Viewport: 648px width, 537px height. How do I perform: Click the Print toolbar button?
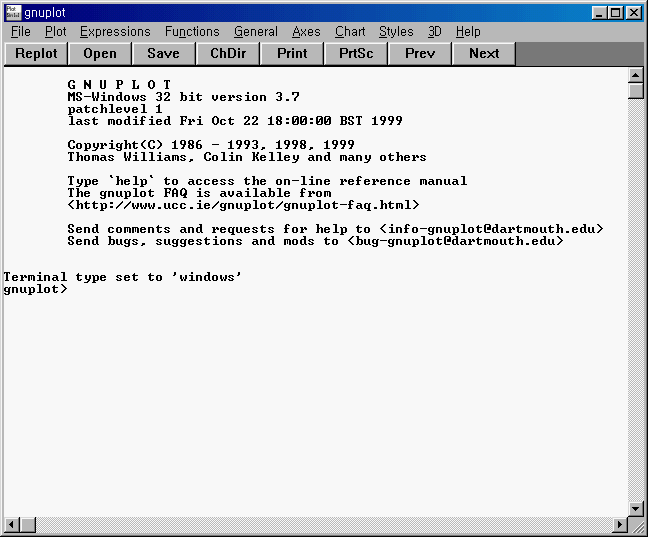(292, 54)
